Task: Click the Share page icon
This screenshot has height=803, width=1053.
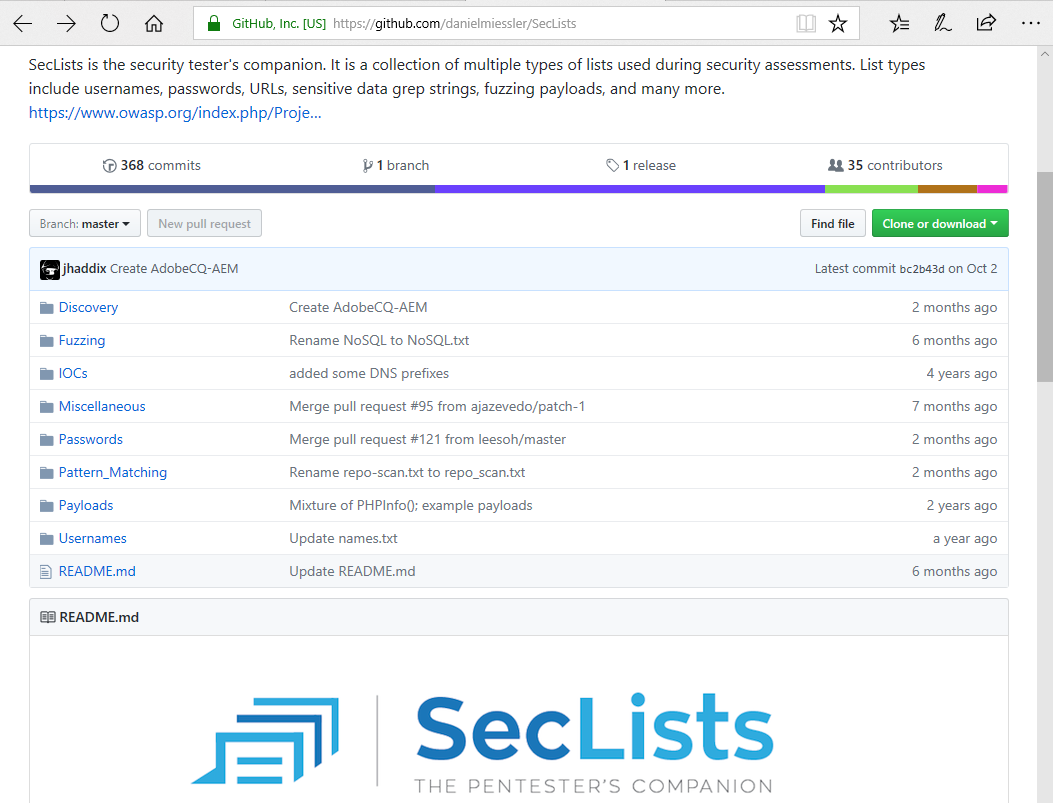Action: pos(986,23)
